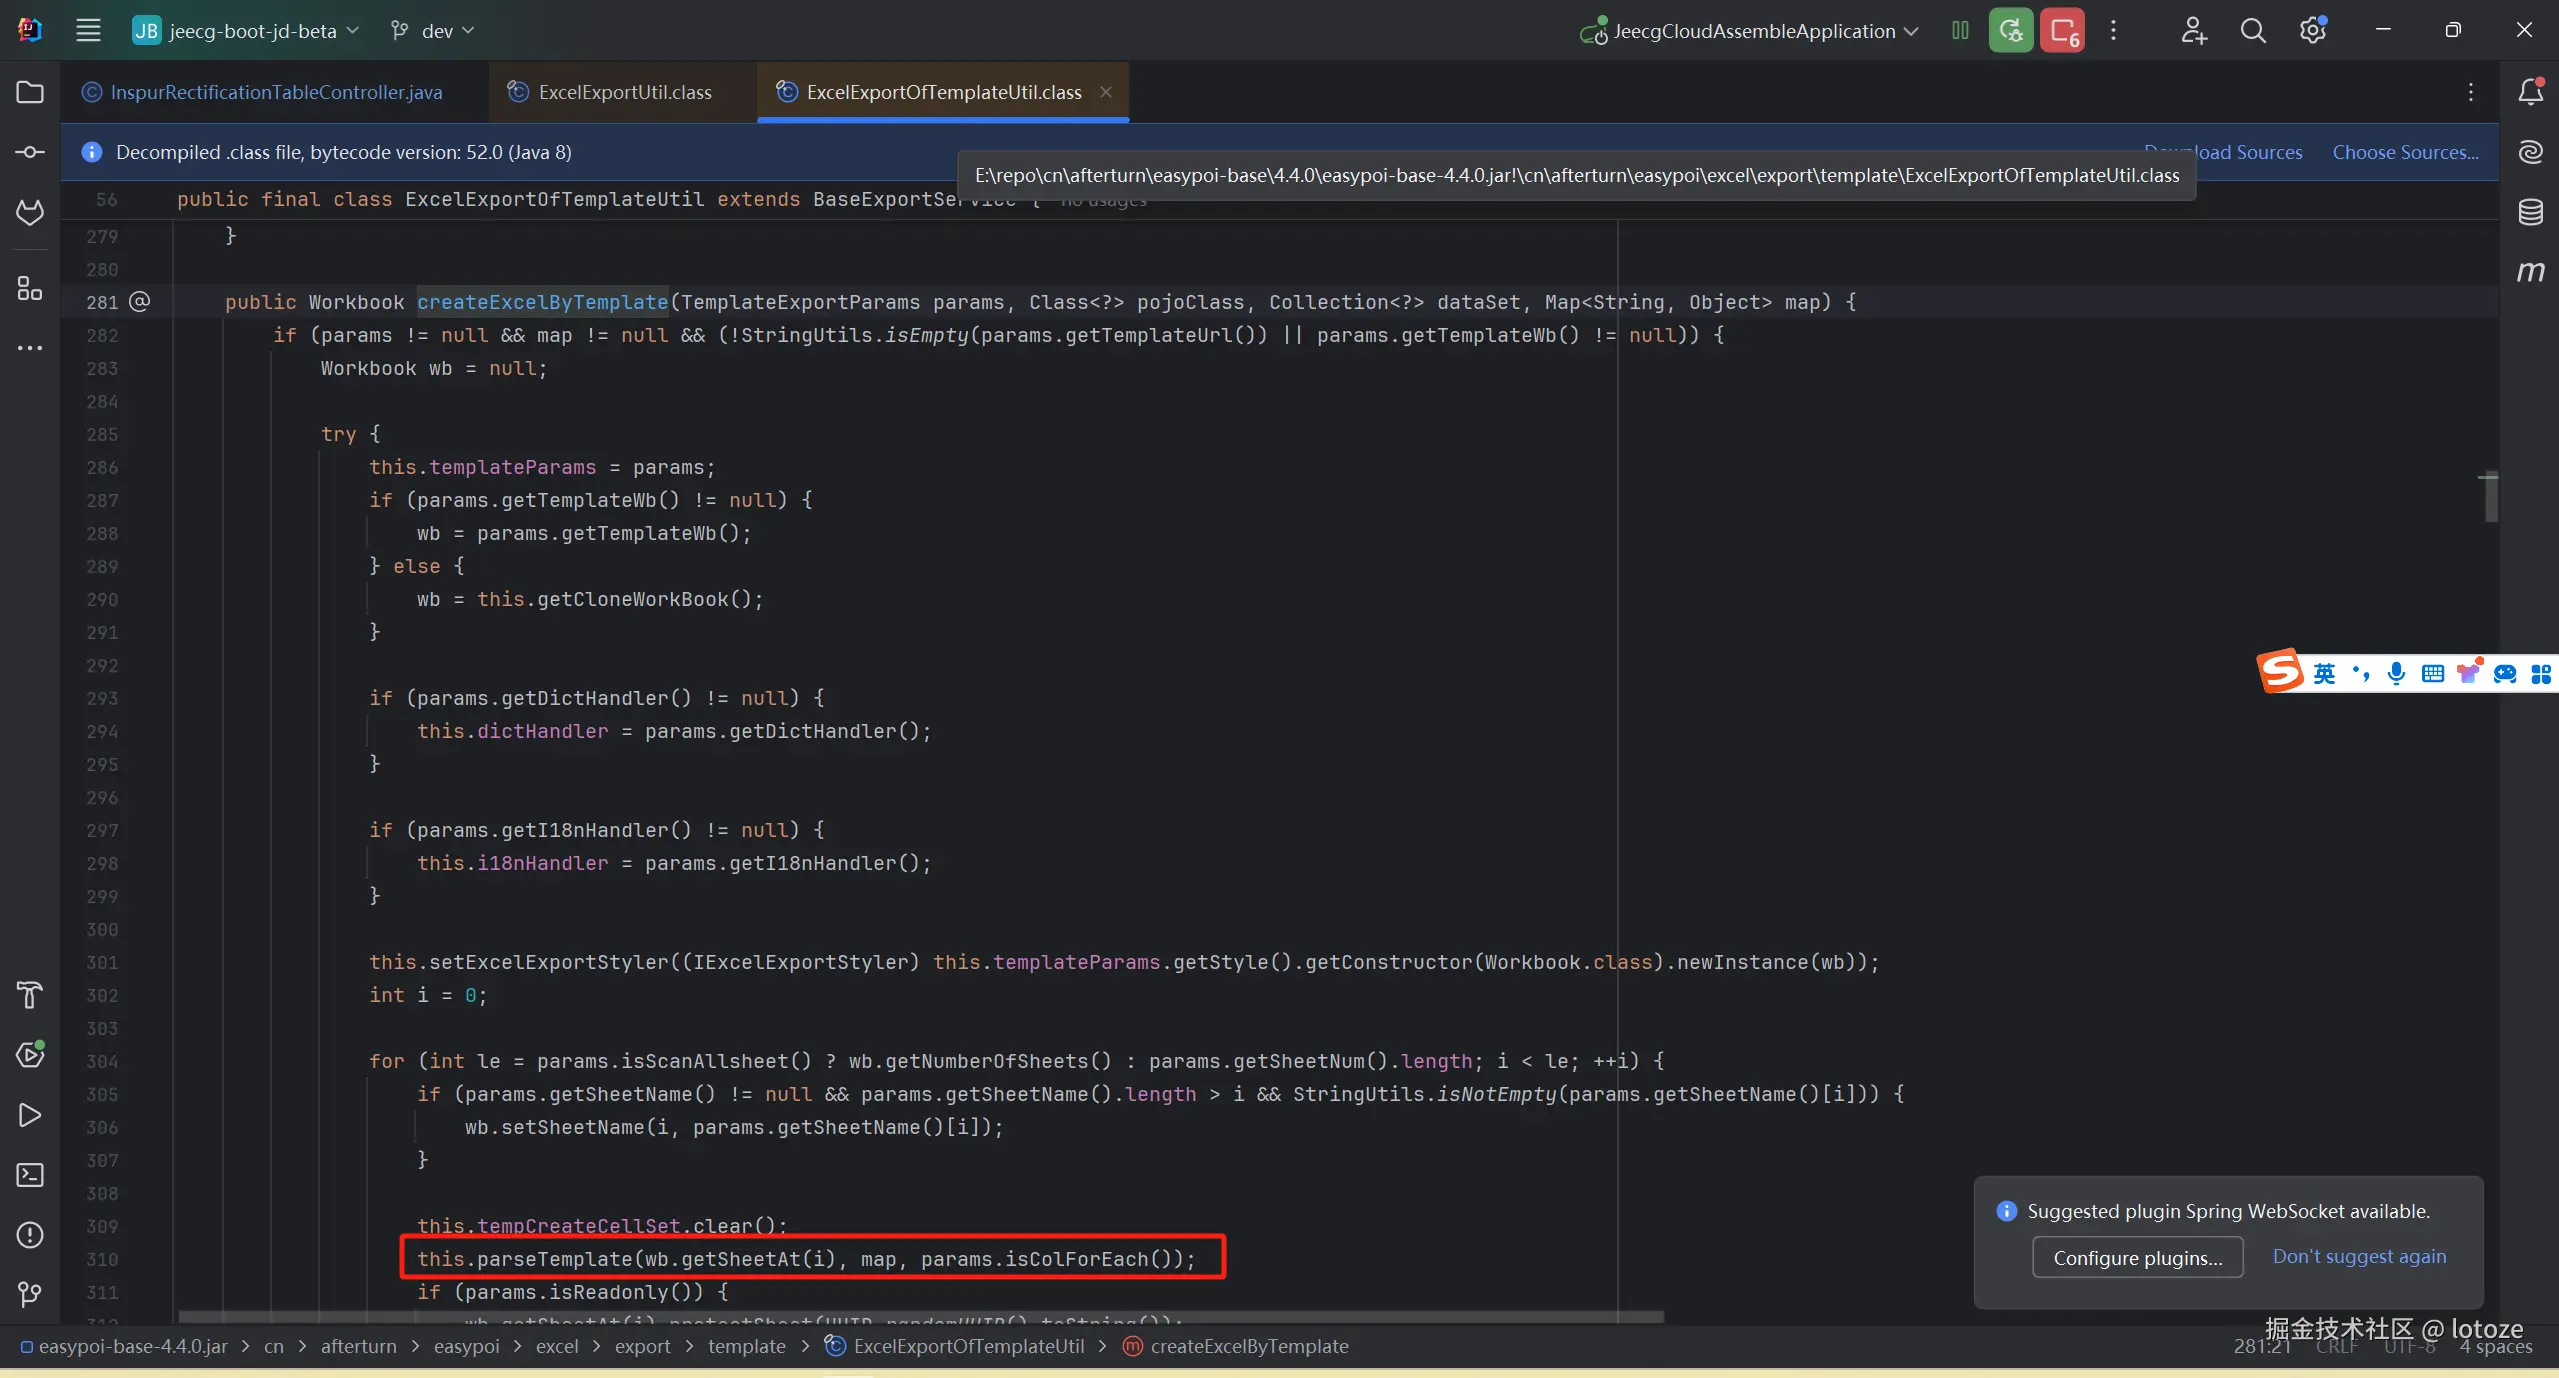Screen dimensions: 2559x1378
Task: Open the Git tool window
Action: coord(30,1295)
